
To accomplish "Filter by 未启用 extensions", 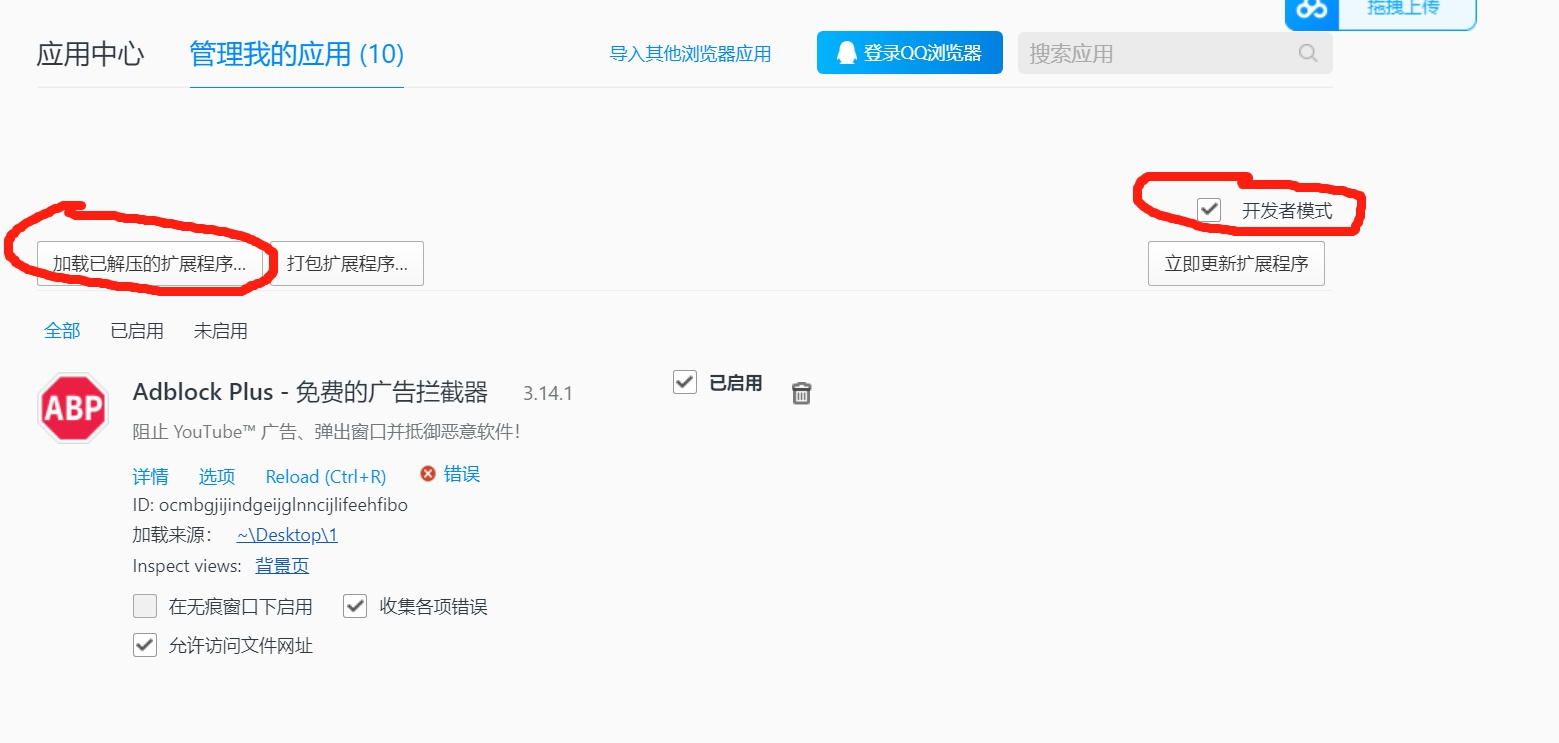I will pos(221,330).
